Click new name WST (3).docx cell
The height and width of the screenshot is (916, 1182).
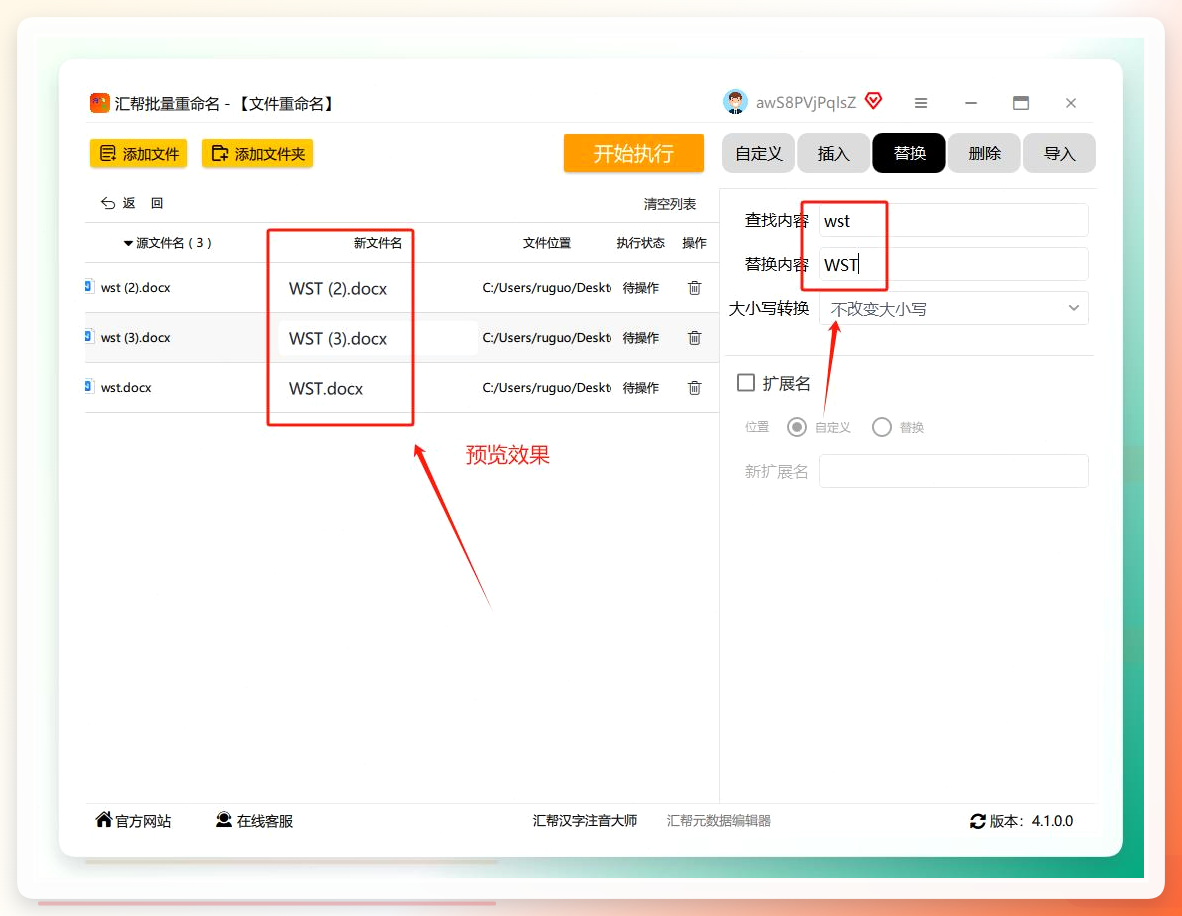377,339
